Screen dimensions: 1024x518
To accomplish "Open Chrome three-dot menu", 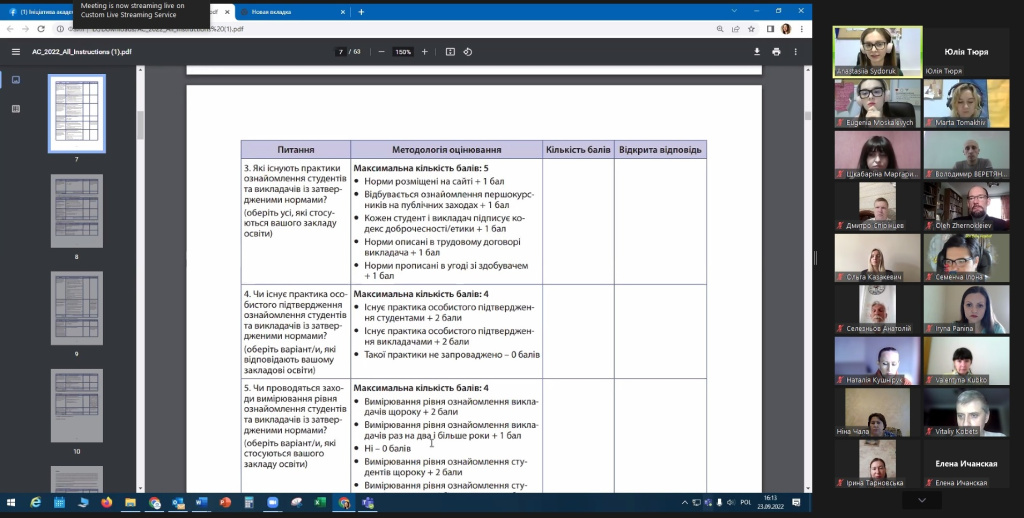I will pos(801,29).
